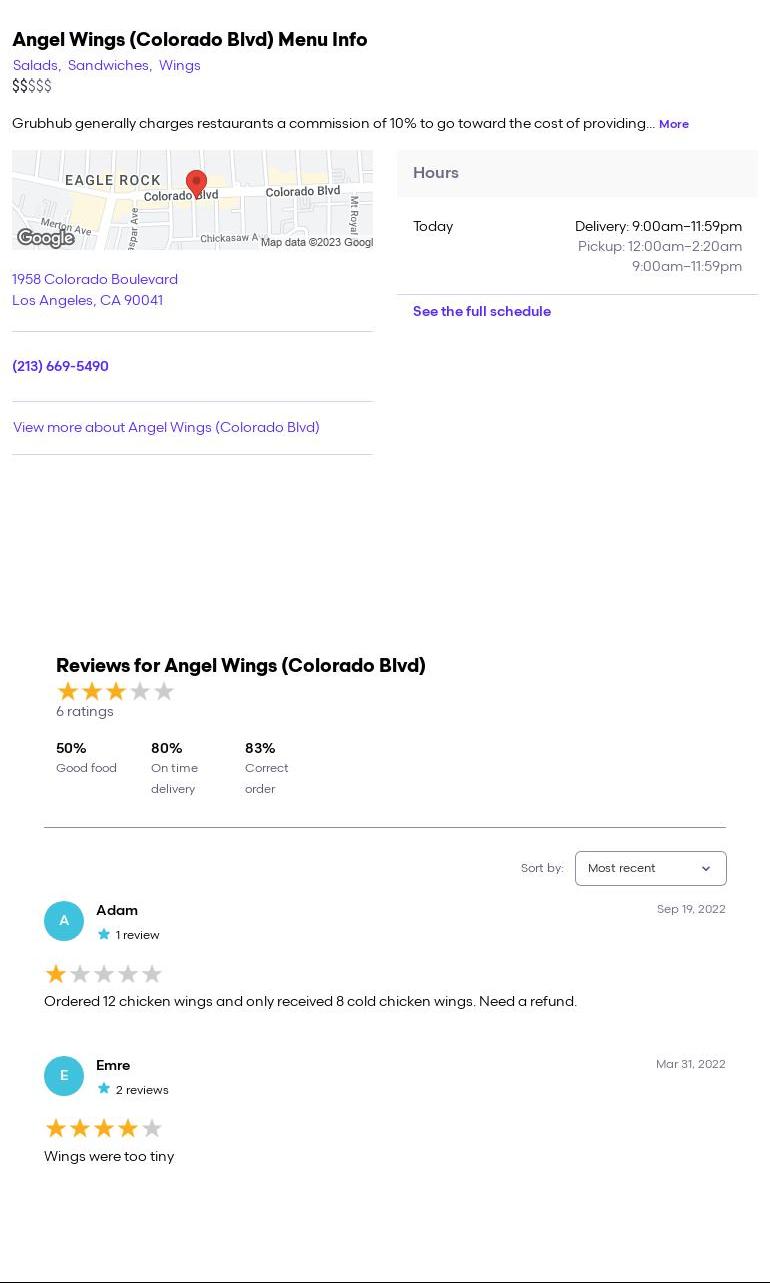Click star icon beside Emre's review count
The height and width of the screenshot is (1283, 770).
[x=104, y=1089]
